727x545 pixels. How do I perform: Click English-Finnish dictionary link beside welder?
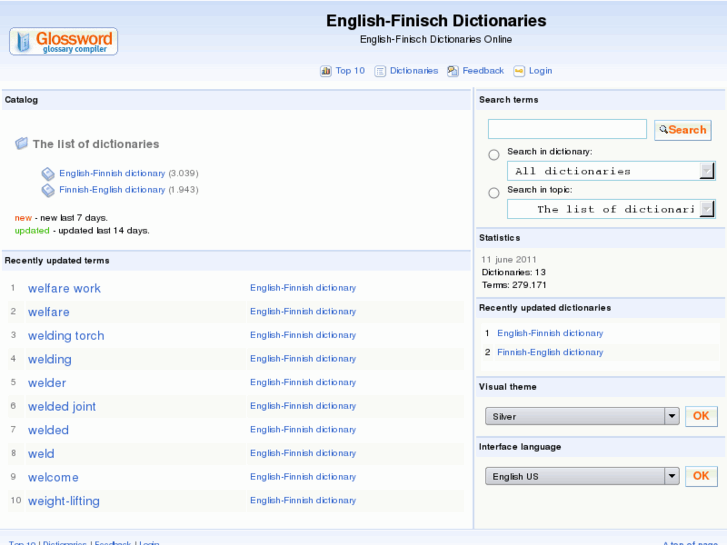[303, 383]
